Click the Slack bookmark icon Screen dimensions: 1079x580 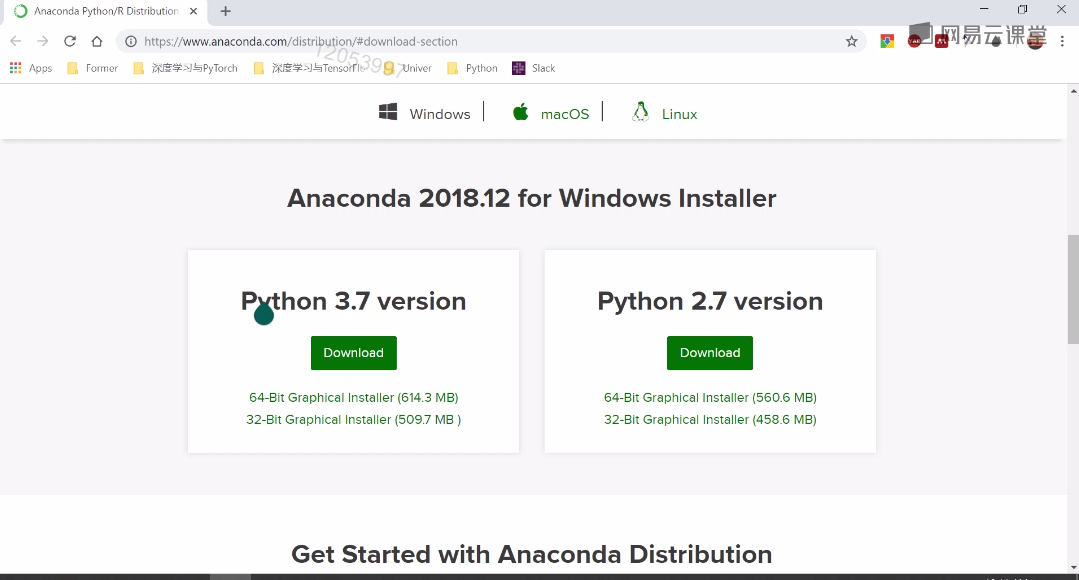(x=517, y=68)
